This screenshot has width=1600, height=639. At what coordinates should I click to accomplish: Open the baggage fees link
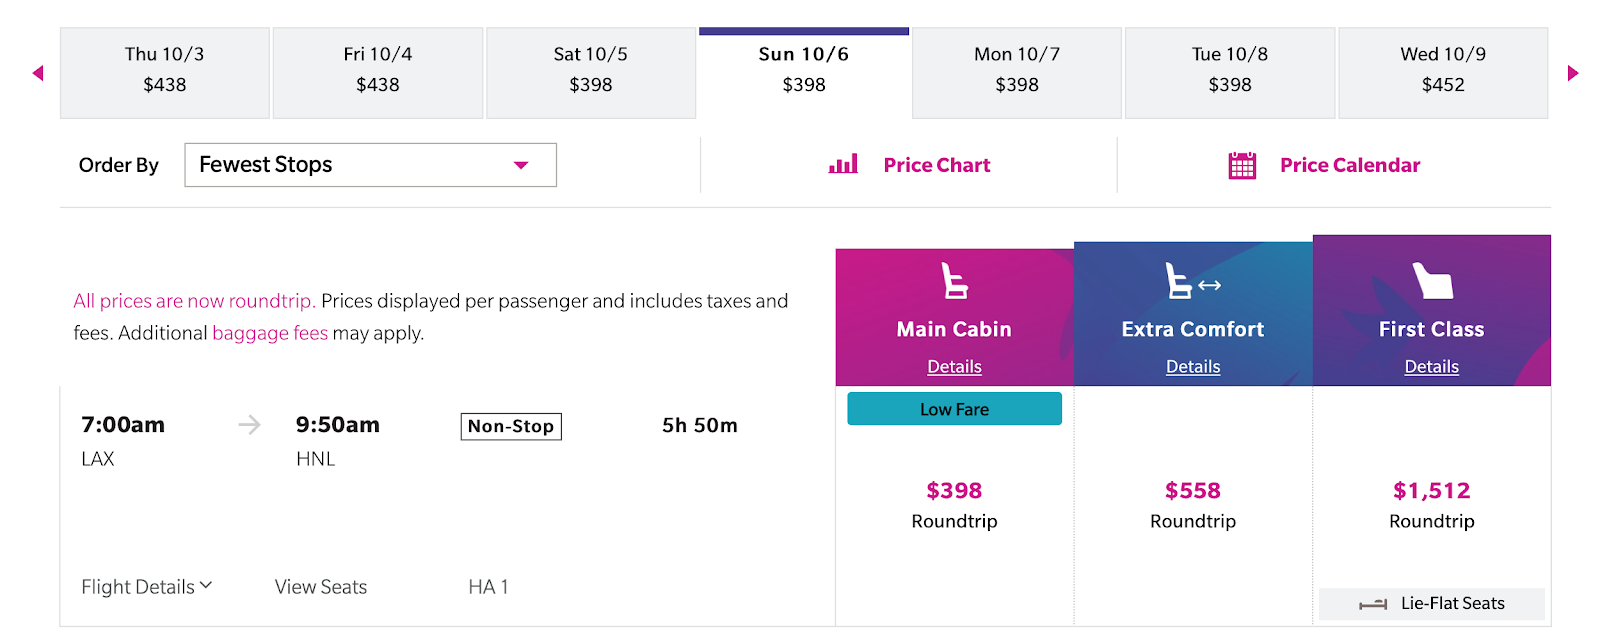point(270,333)
